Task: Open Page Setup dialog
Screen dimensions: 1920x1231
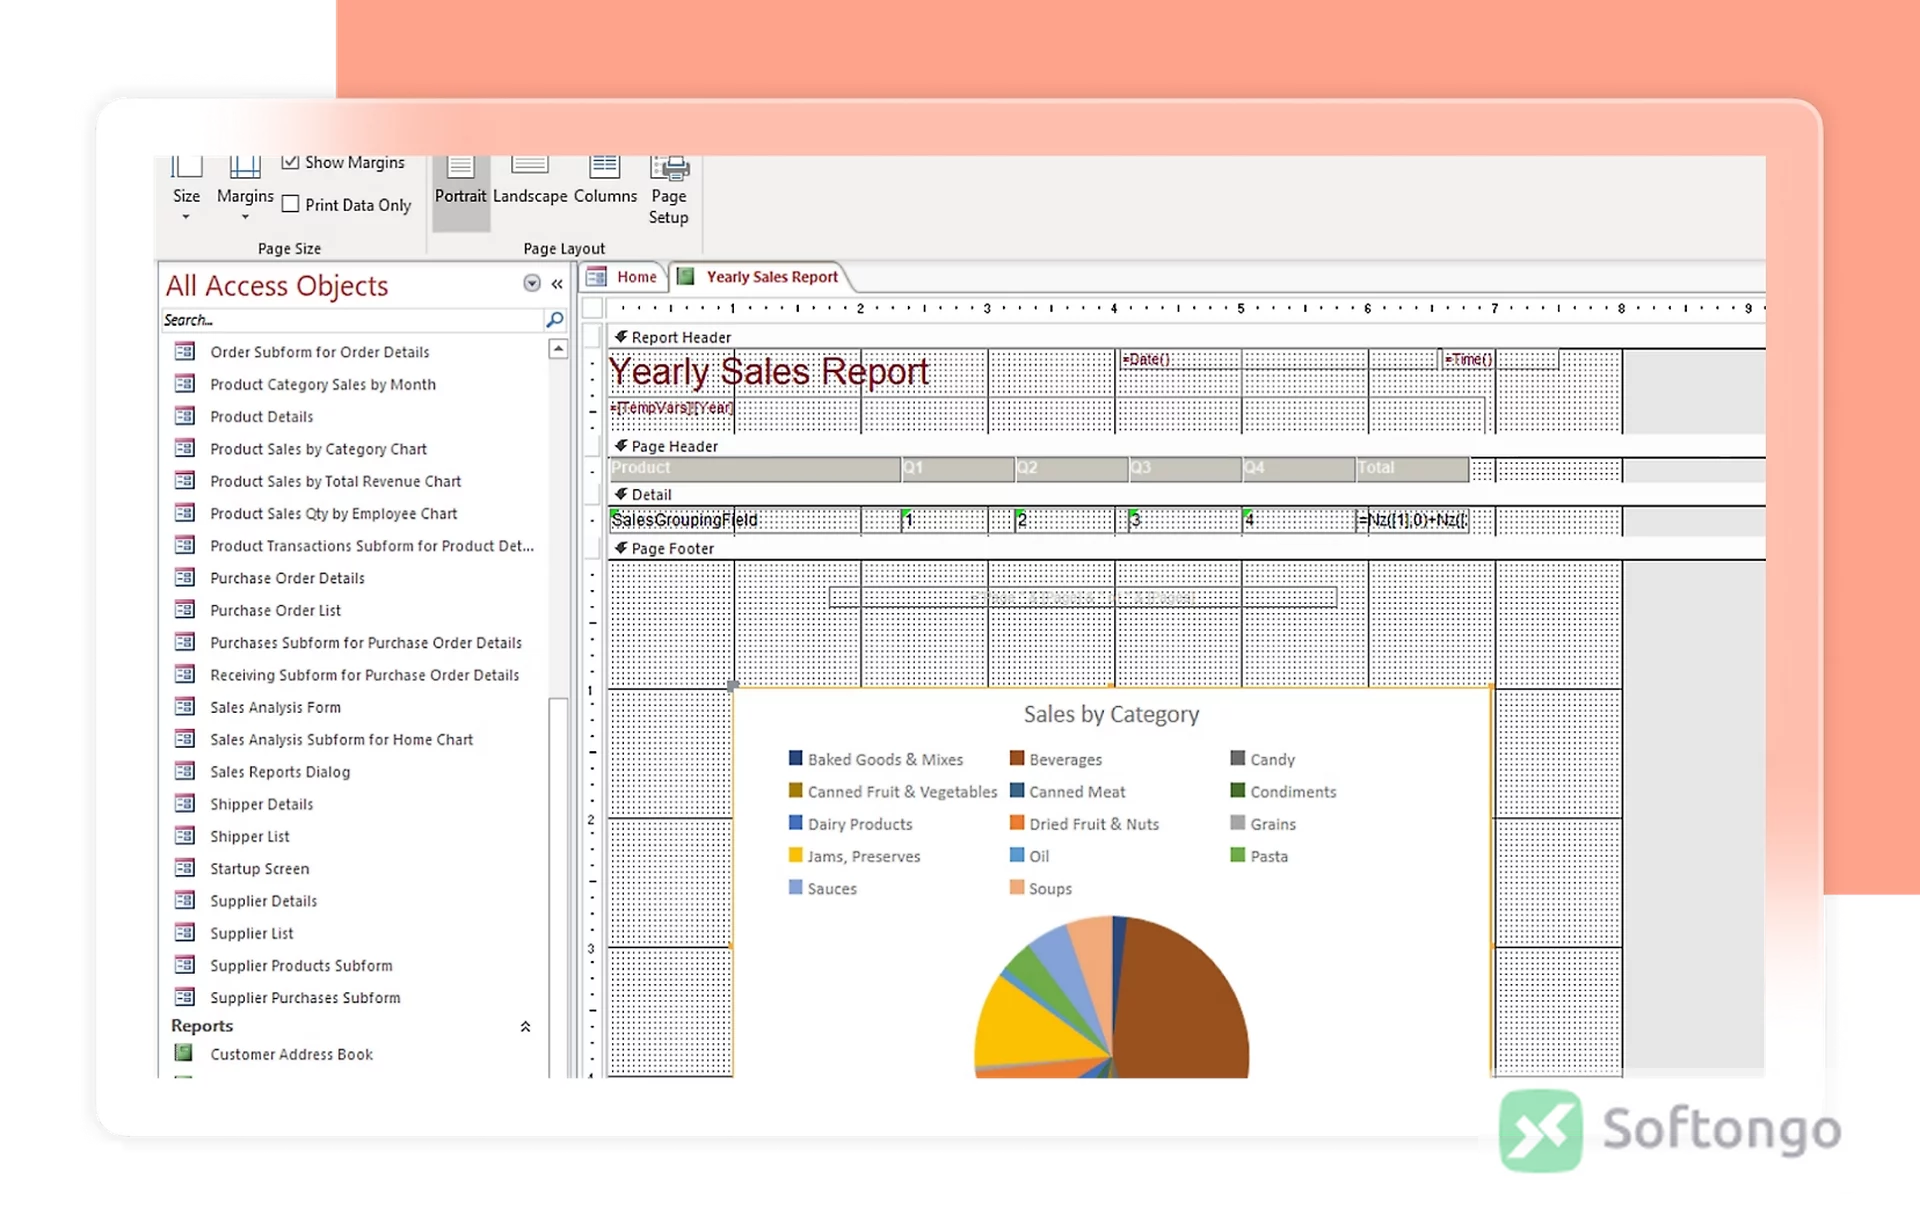Action: pyautogui.click(x=669, y=192)
